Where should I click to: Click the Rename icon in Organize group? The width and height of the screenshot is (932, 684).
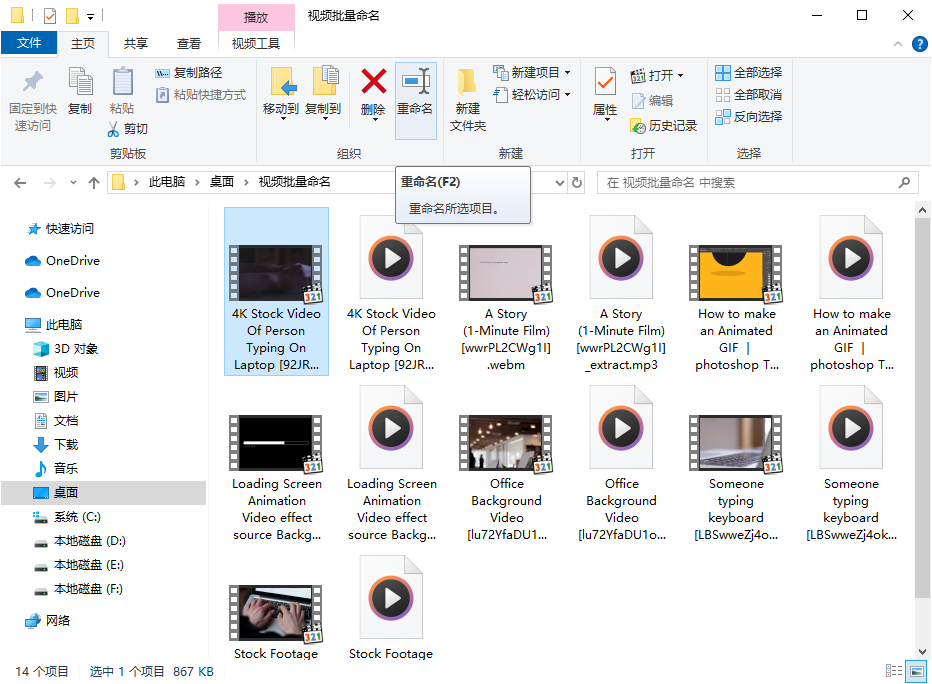point(415,82)
